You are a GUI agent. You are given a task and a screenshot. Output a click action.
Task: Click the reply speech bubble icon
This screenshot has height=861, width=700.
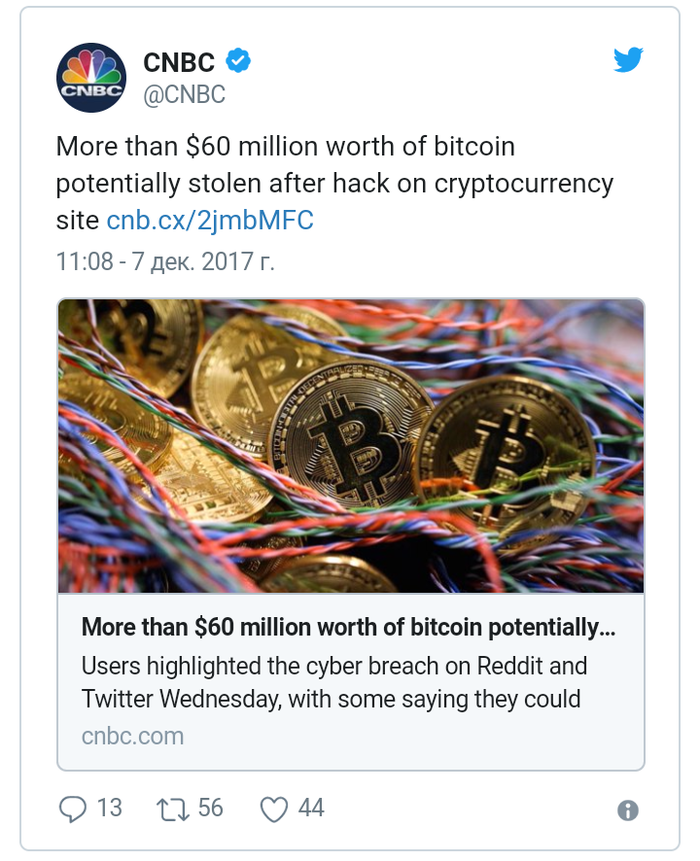click(x=73, y=808)
